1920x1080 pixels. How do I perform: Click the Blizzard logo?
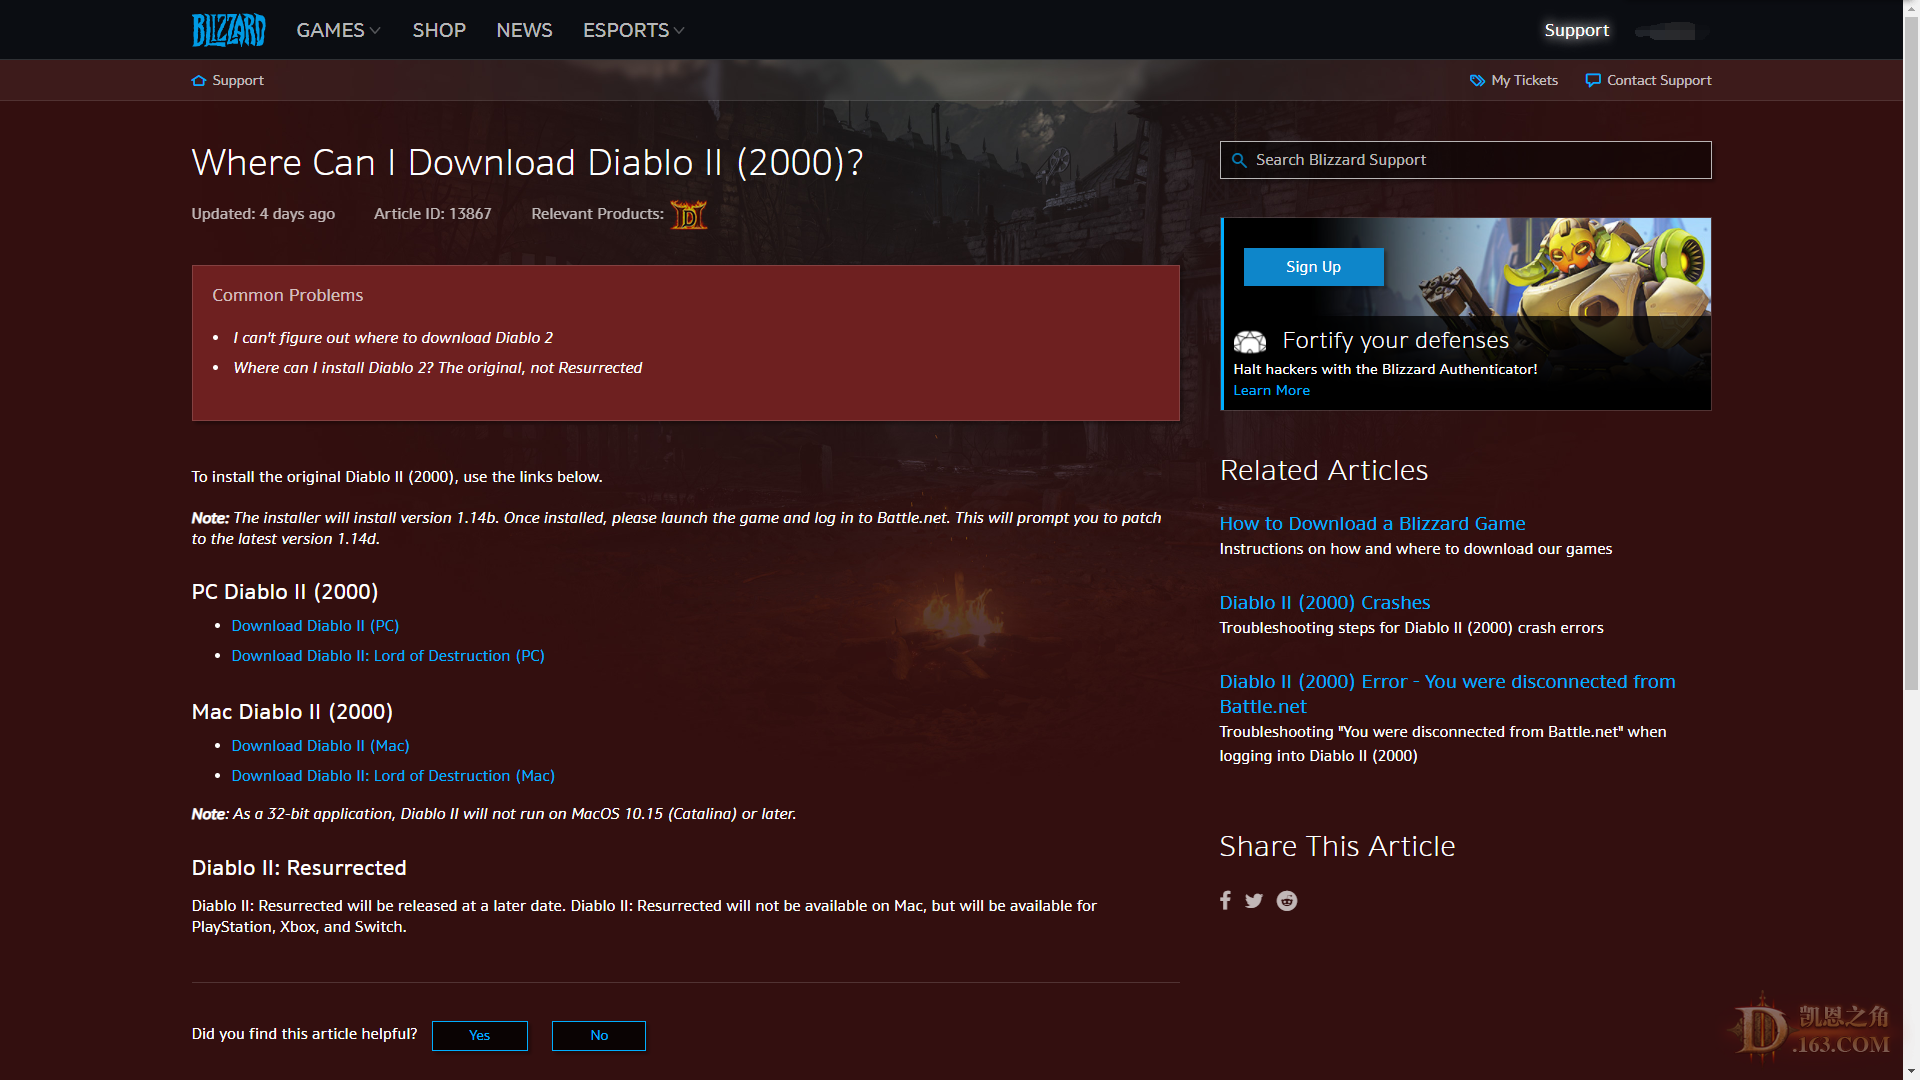[228, 30]
